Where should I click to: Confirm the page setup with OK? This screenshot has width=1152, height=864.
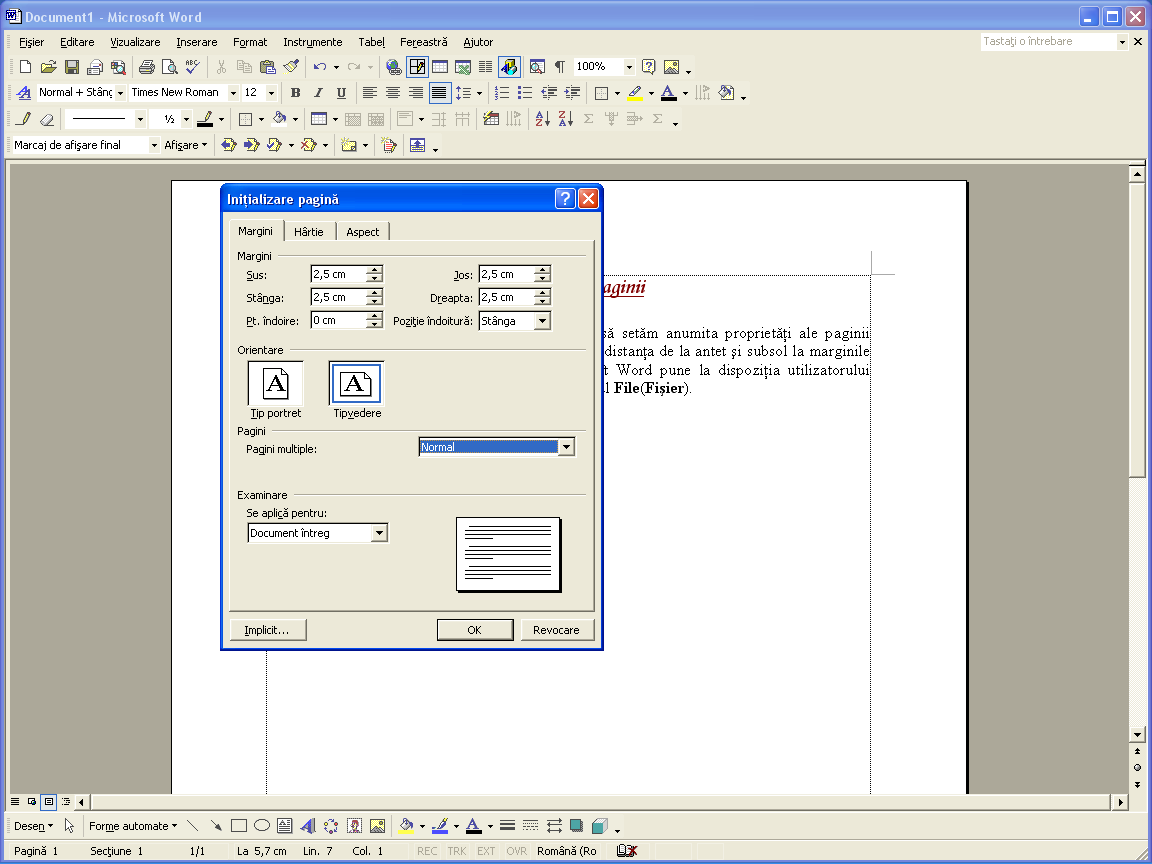(475, 630)
